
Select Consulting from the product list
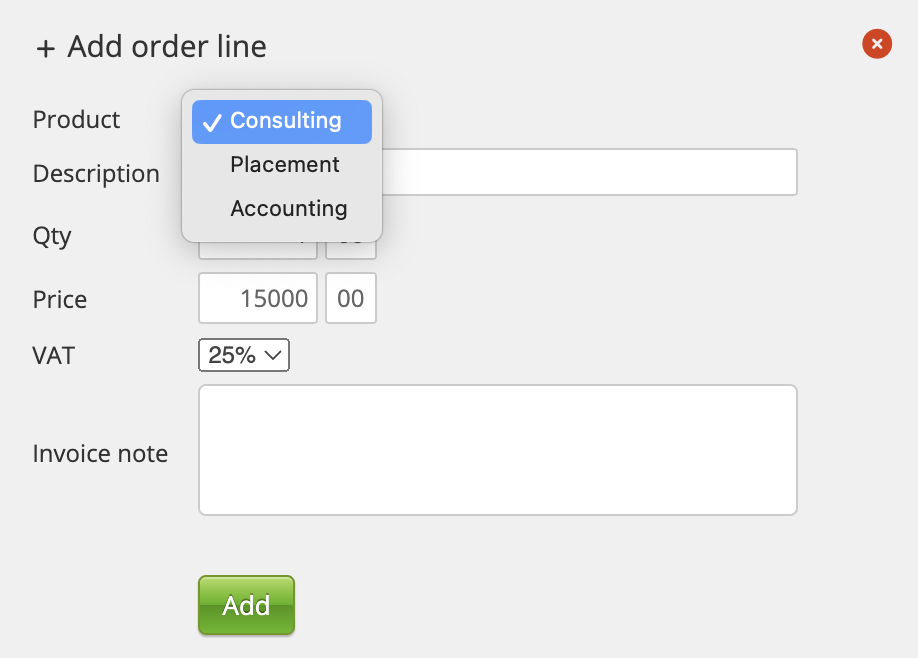tap(285, 121)
